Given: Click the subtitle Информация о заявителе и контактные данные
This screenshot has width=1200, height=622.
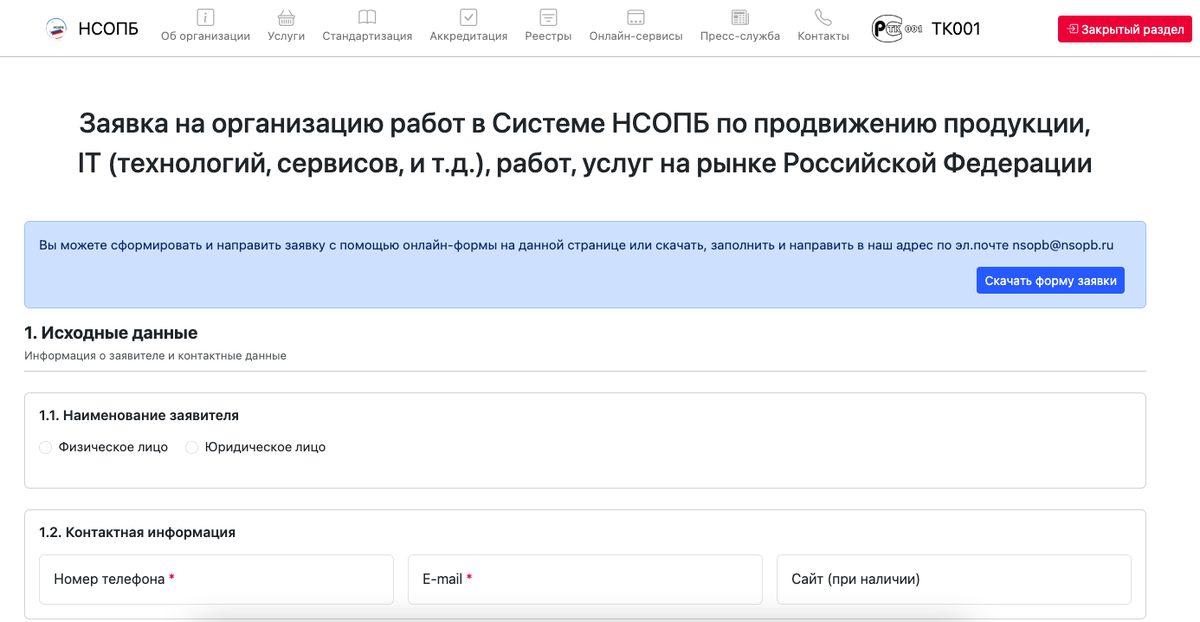Looking at the screenshot, I should pos(155,356).
